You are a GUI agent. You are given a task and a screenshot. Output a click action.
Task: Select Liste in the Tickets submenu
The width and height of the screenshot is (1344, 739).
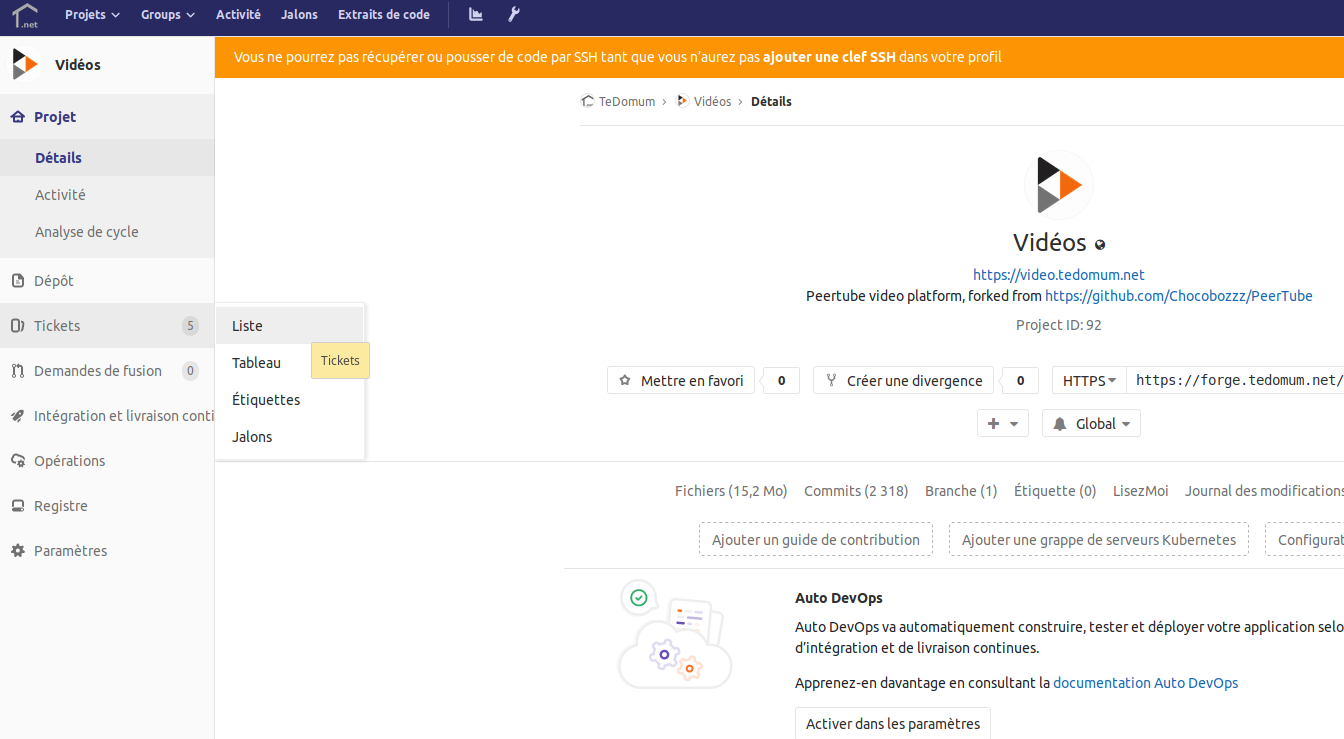pos(248,326)
